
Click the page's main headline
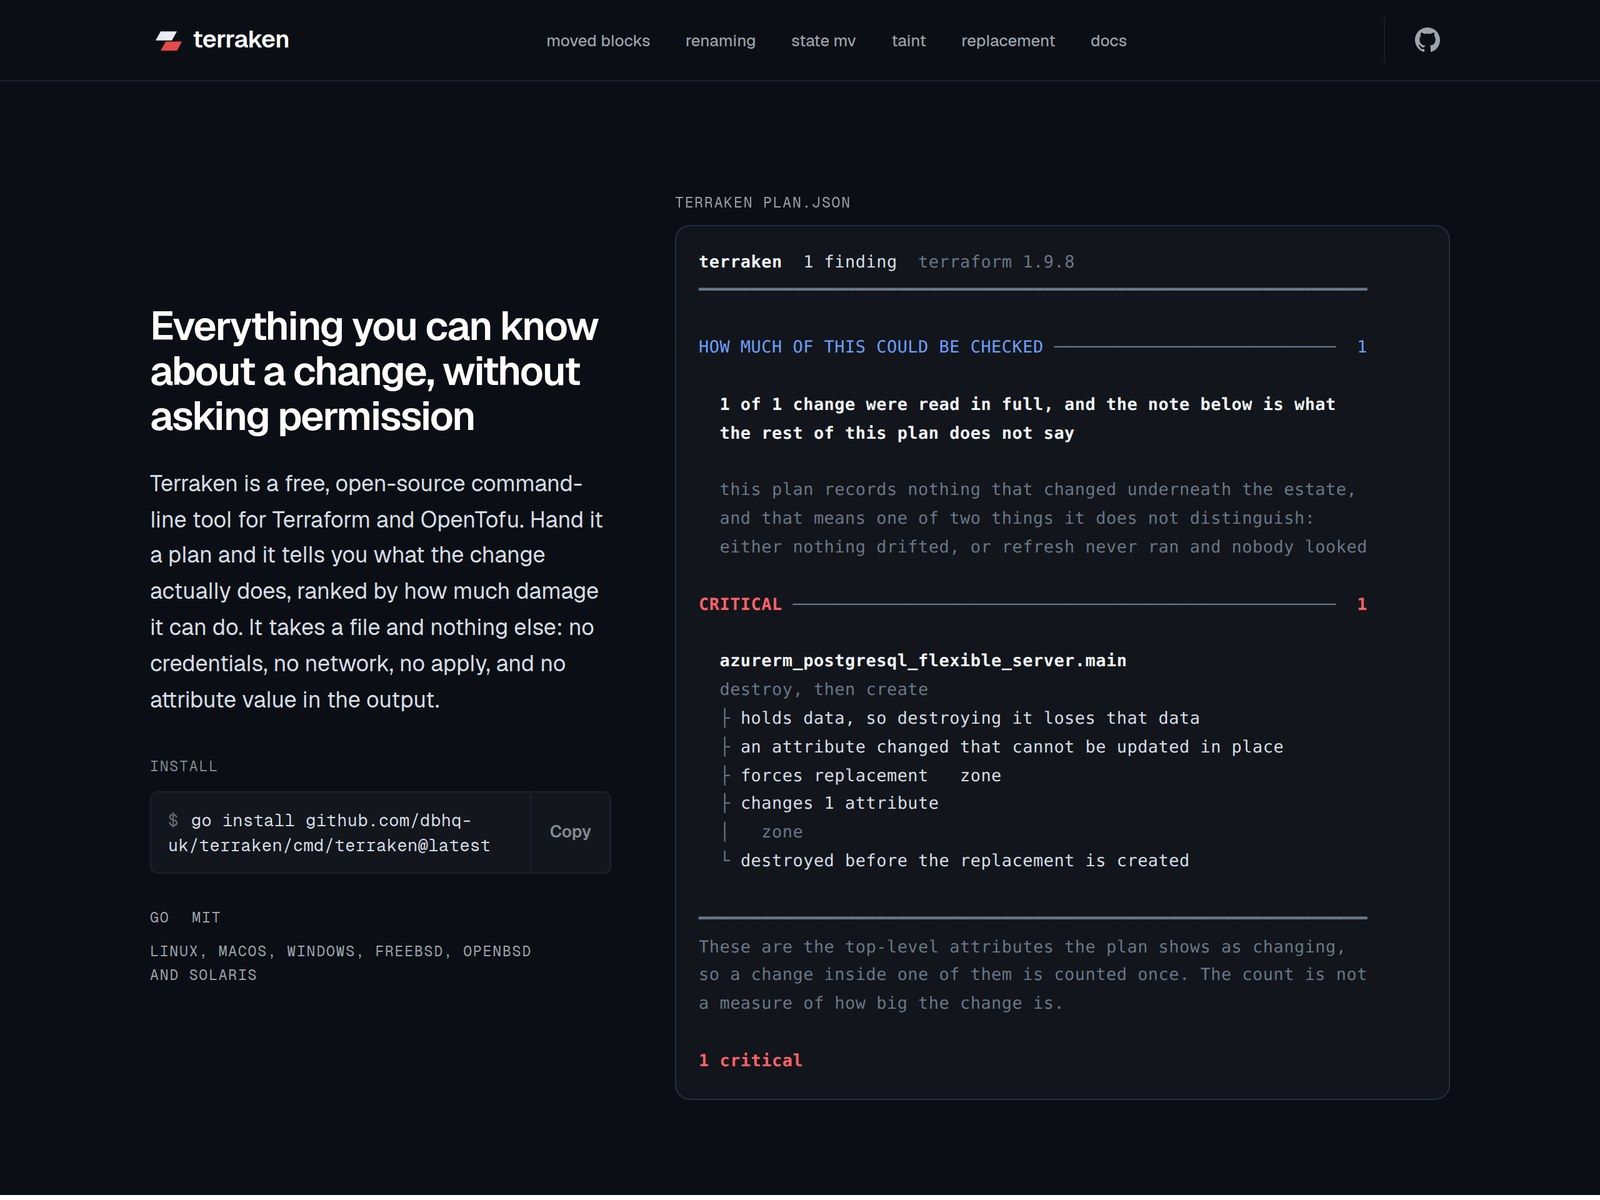click(x=374, y=371)
